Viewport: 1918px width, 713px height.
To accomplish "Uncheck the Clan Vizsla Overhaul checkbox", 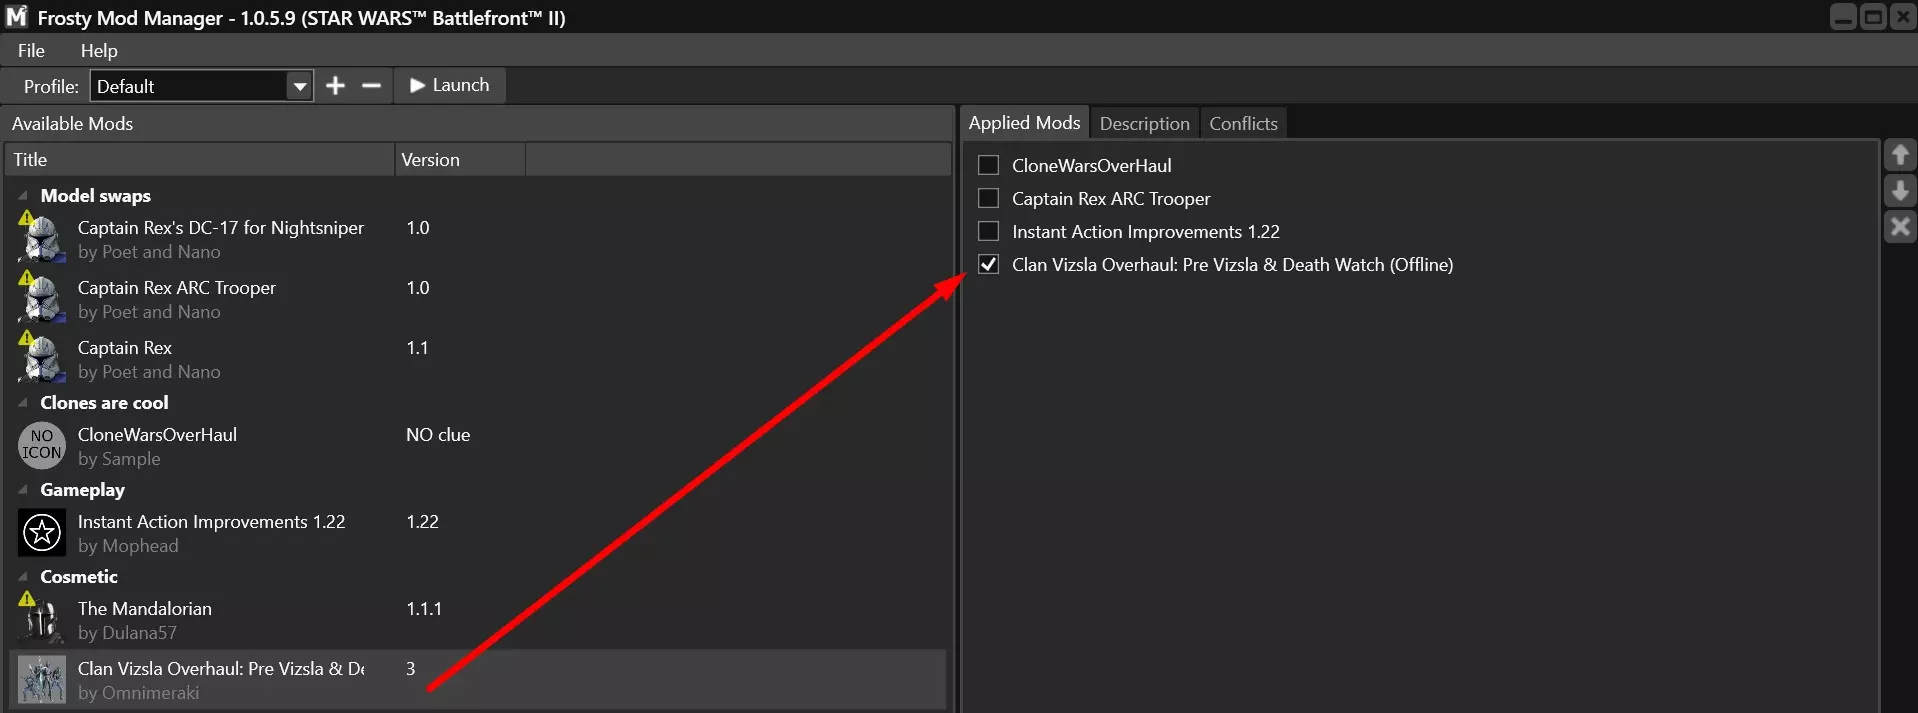I will [988, 264].
